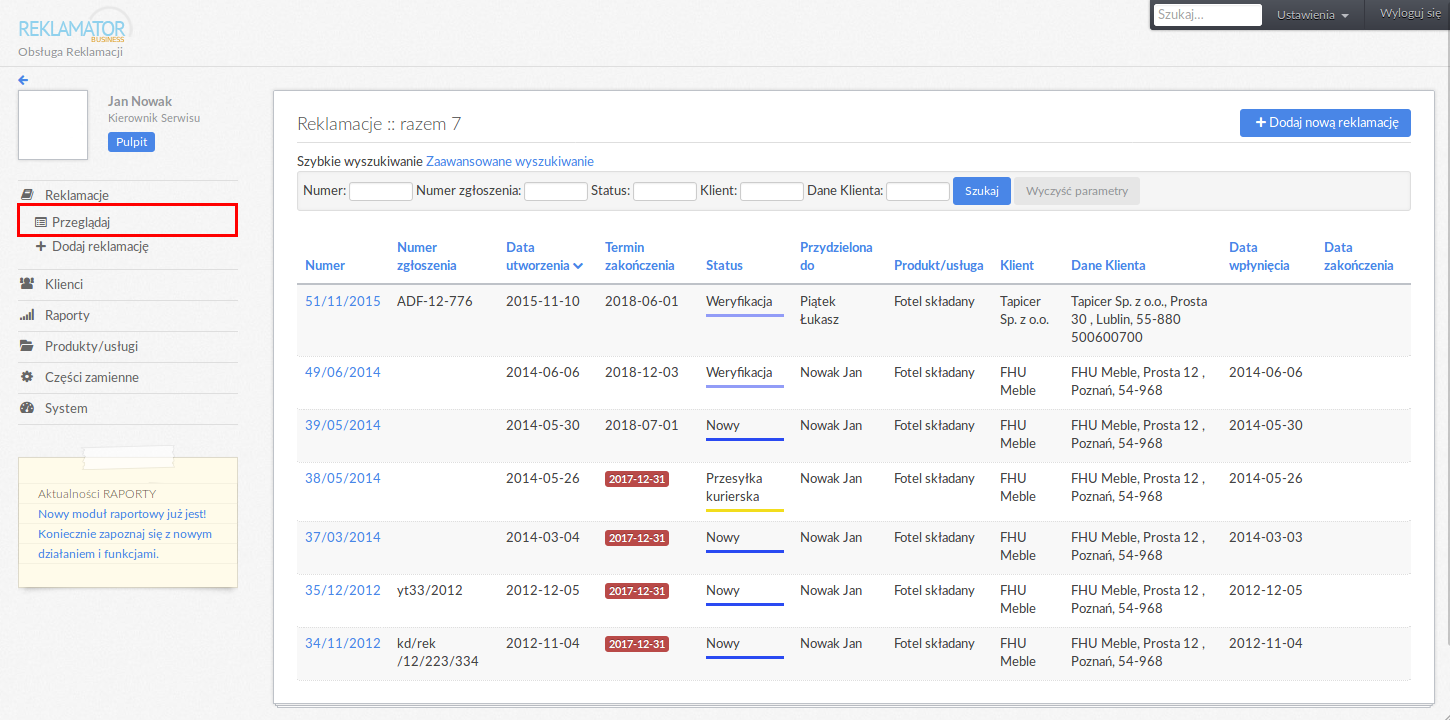Sort by Data utworzenia column arrow
Viewport: 1450px width, 720px height.
pyautogui.click(x=578, y=266)
